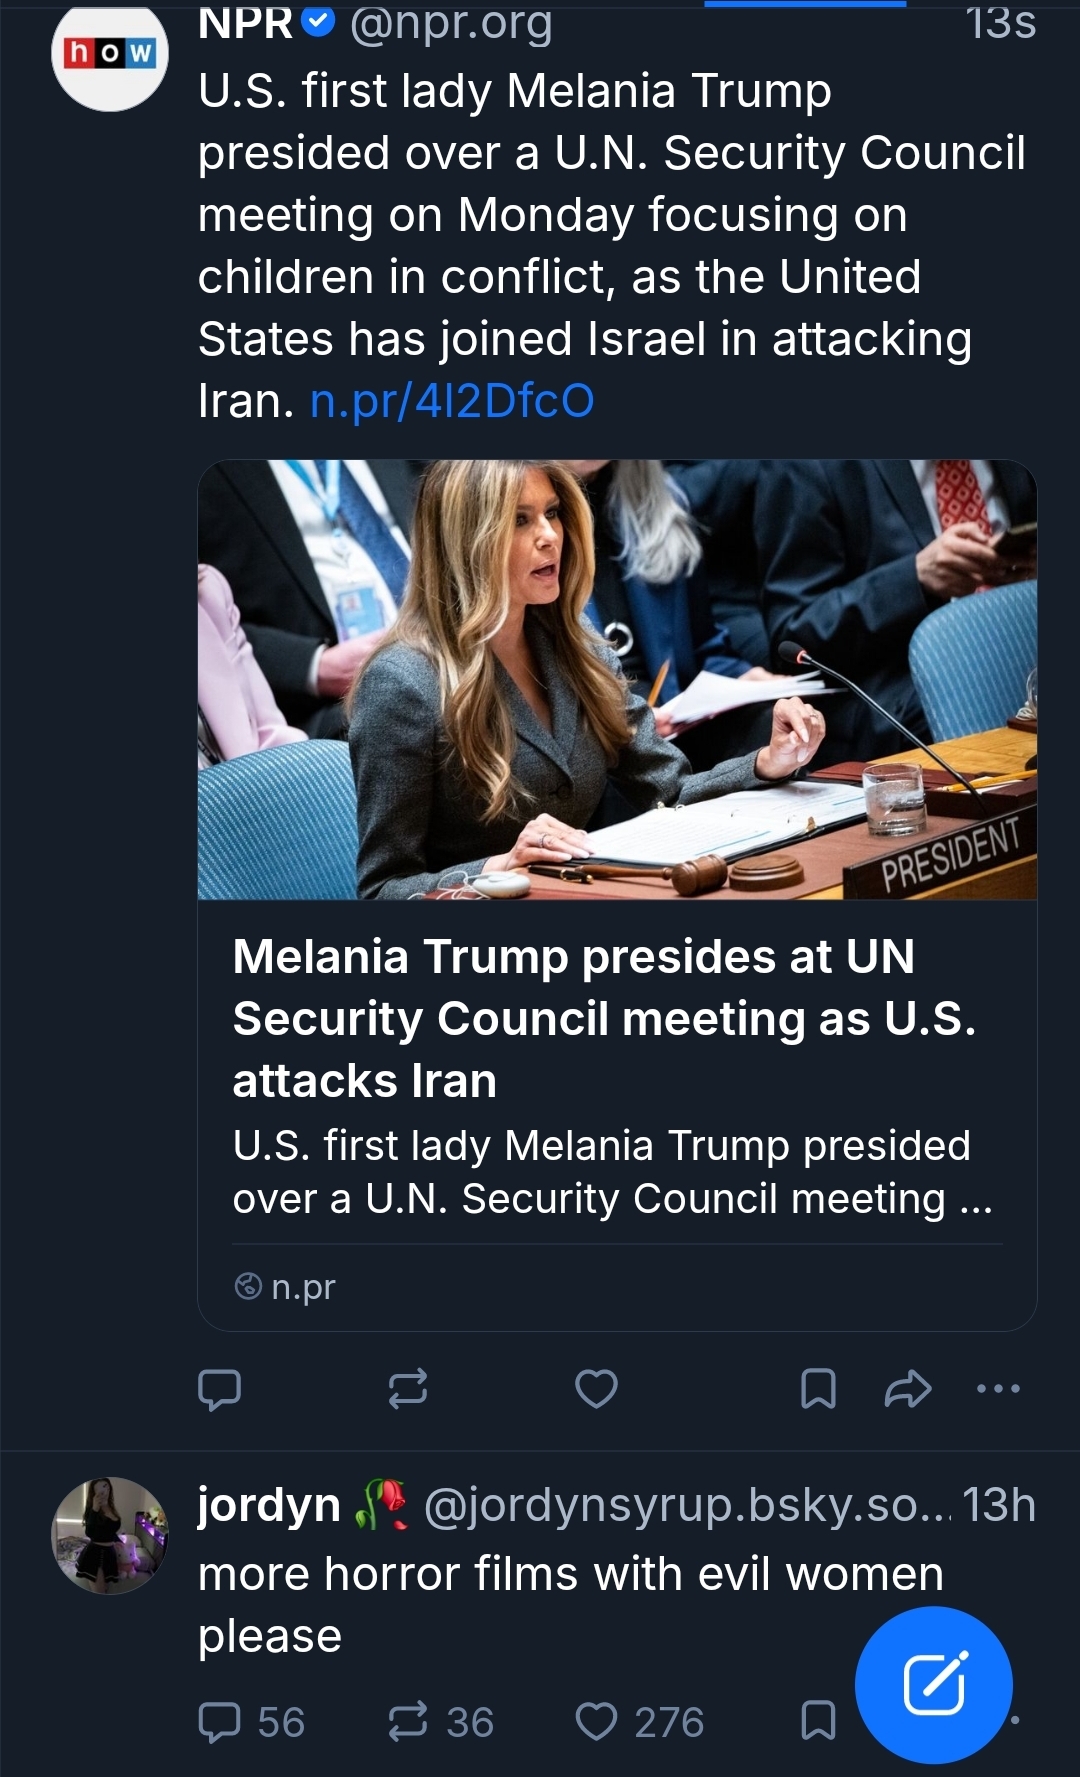Open the n.pr/4l2DfcO link
Image resolution: width=1080 pixels, height=1777 pixels.
click(x=452, y=401)
